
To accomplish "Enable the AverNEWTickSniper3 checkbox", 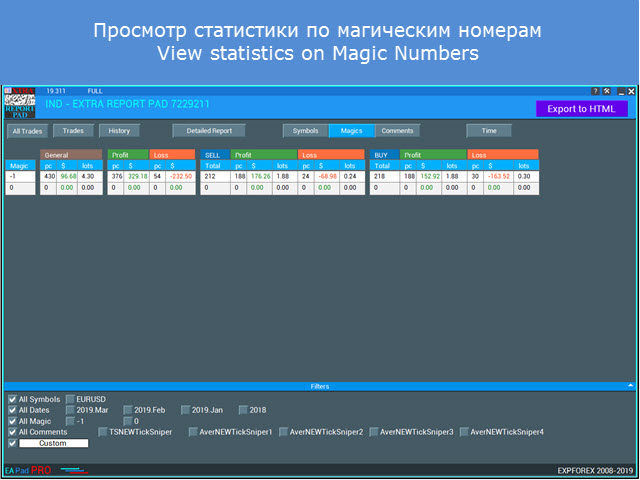I will point(374,432).
